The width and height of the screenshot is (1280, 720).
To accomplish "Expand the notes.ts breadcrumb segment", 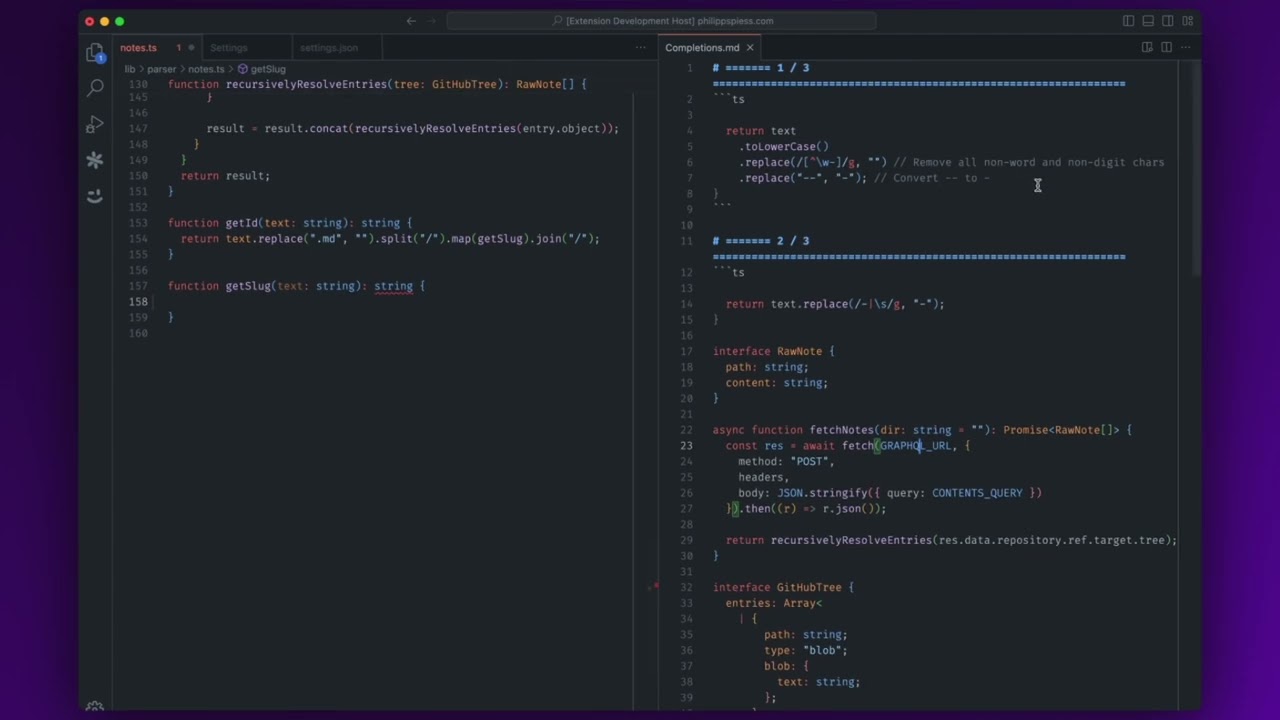I will point(206,69).
